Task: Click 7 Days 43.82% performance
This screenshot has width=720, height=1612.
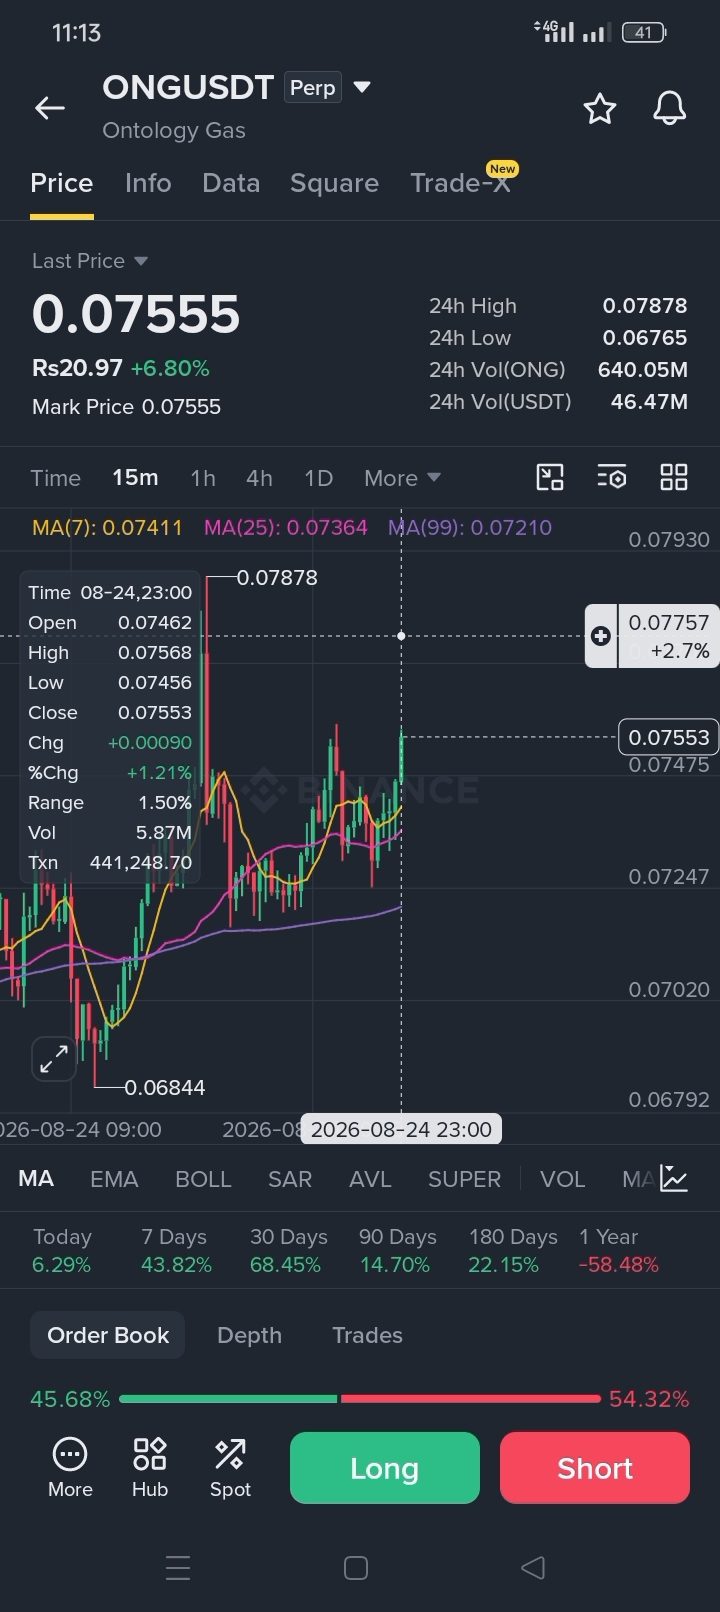Action: coord(176,1251)
